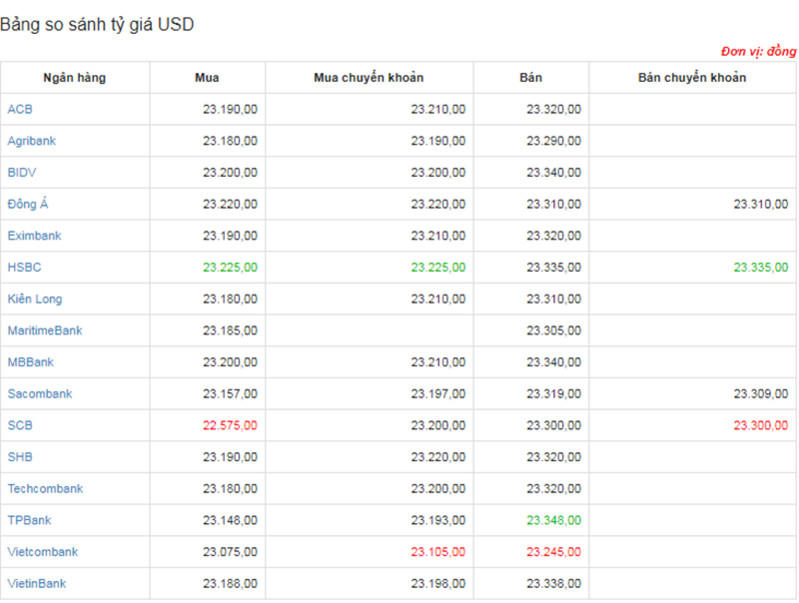Image resolution: width=799 pixels, height=603 pixels.
Task: Open the Eximbank link
Action: click(34, 236)
